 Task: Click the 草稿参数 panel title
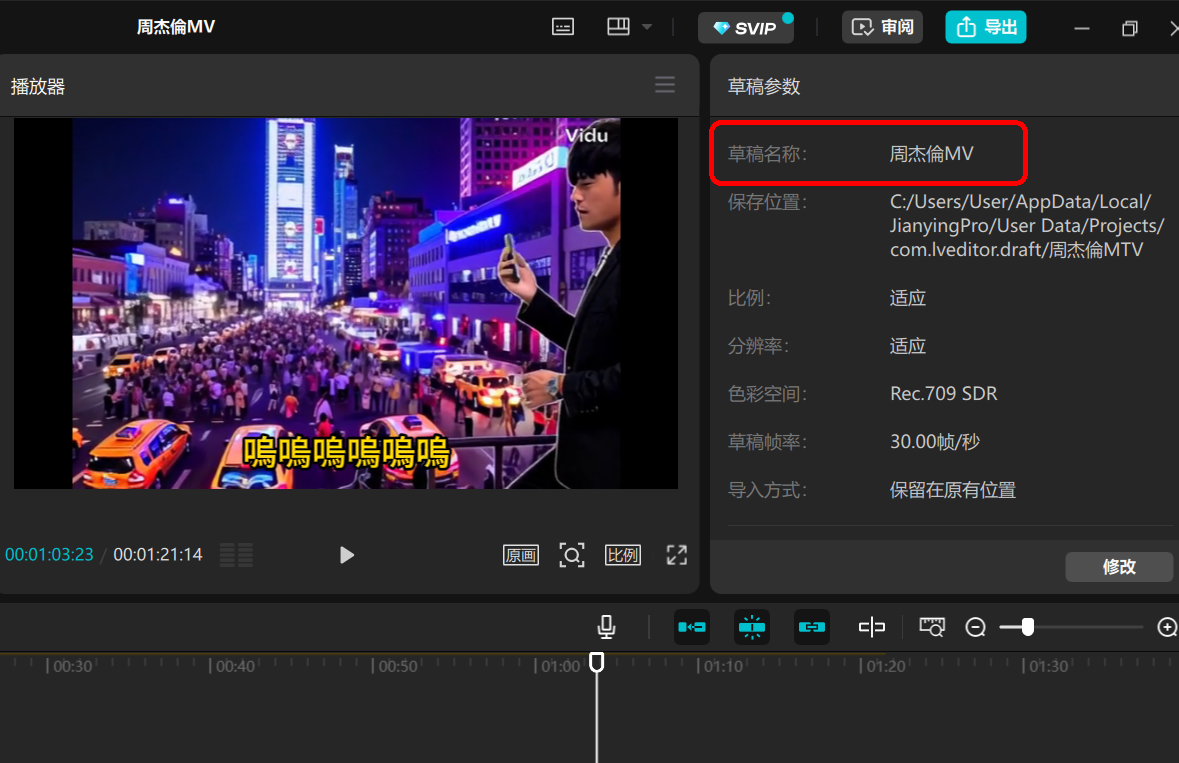coord(764,86)
